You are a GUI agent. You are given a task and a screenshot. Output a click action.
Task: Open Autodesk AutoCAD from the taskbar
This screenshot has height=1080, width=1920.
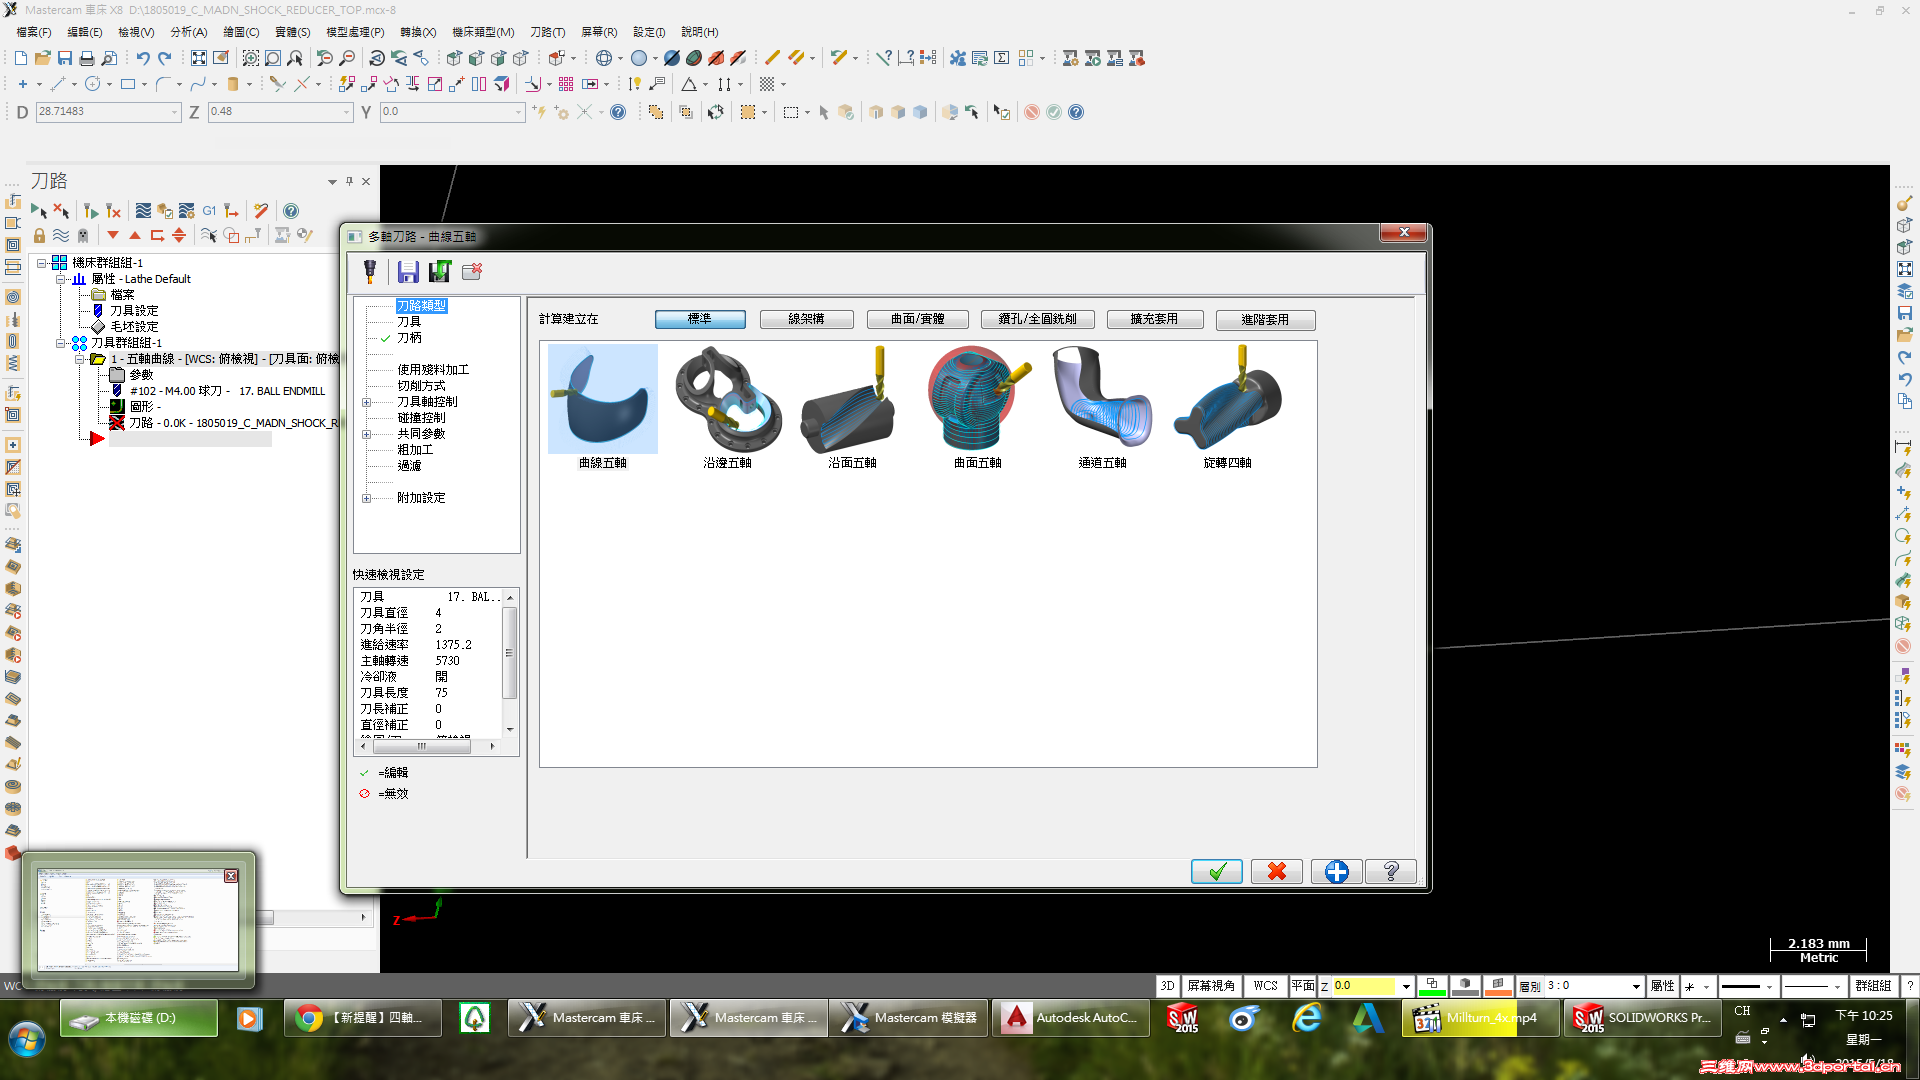click(x=1074, y=1018)
